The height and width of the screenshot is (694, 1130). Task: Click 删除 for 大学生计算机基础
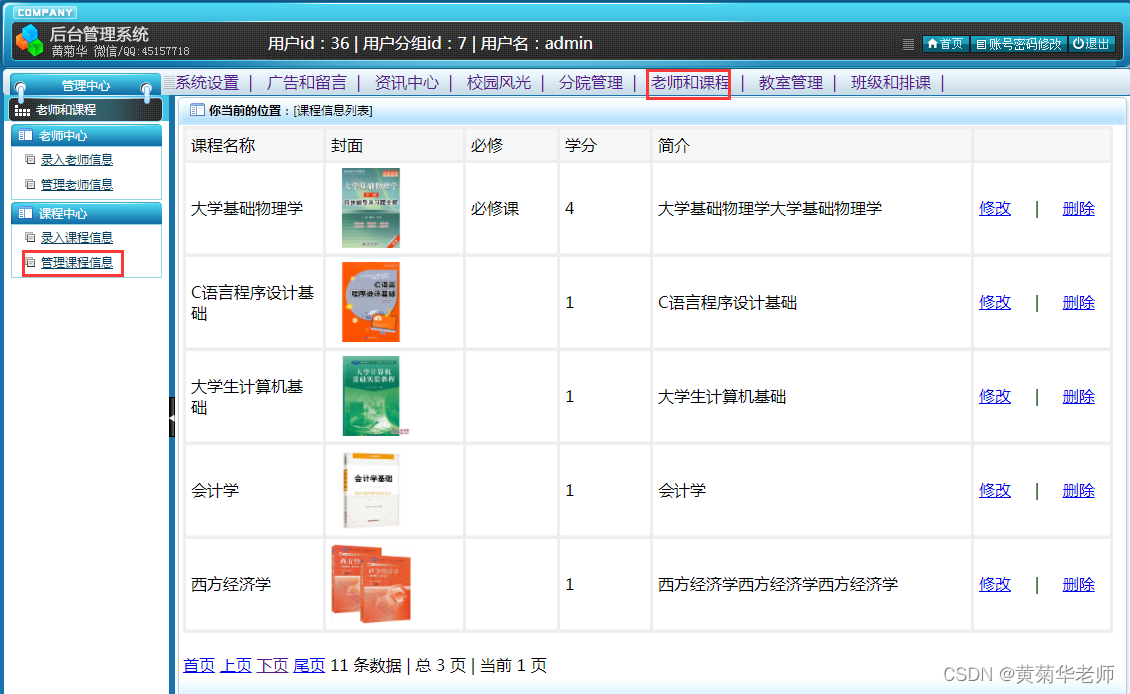click(1078, 396)
